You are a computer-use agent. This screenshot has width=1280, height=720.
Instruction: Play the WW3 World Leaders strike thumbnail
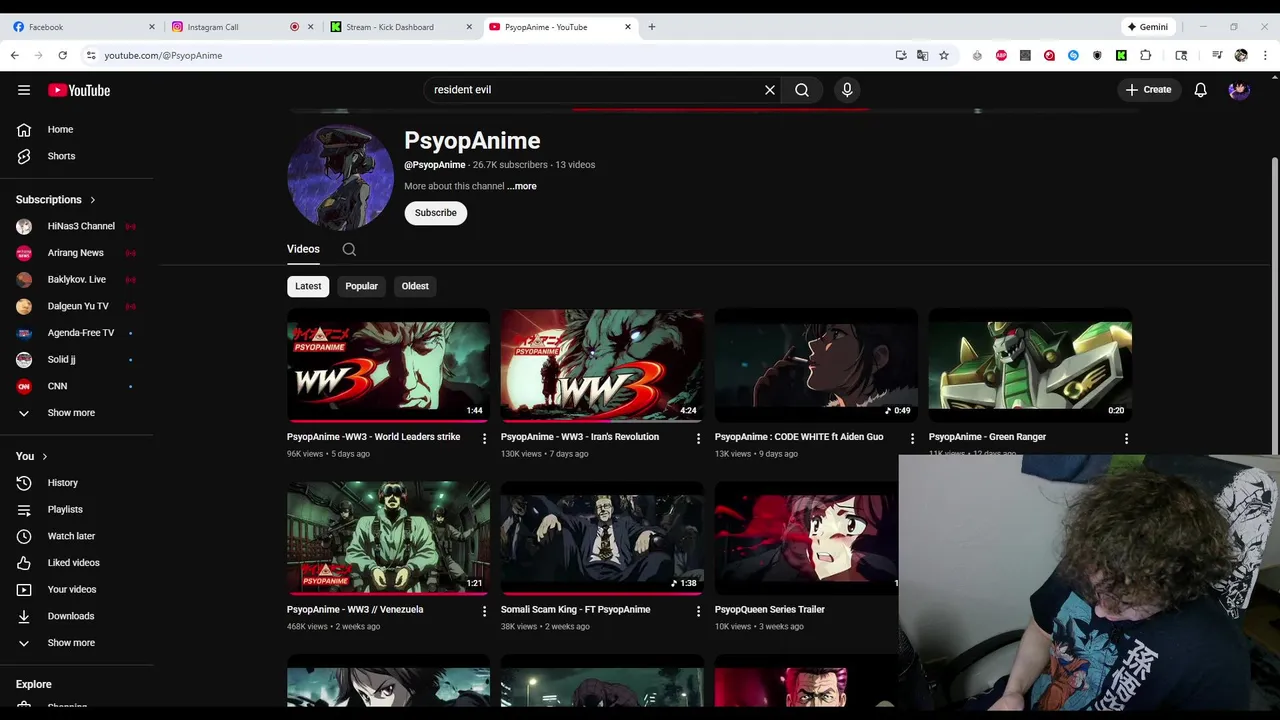coord(388,365)
